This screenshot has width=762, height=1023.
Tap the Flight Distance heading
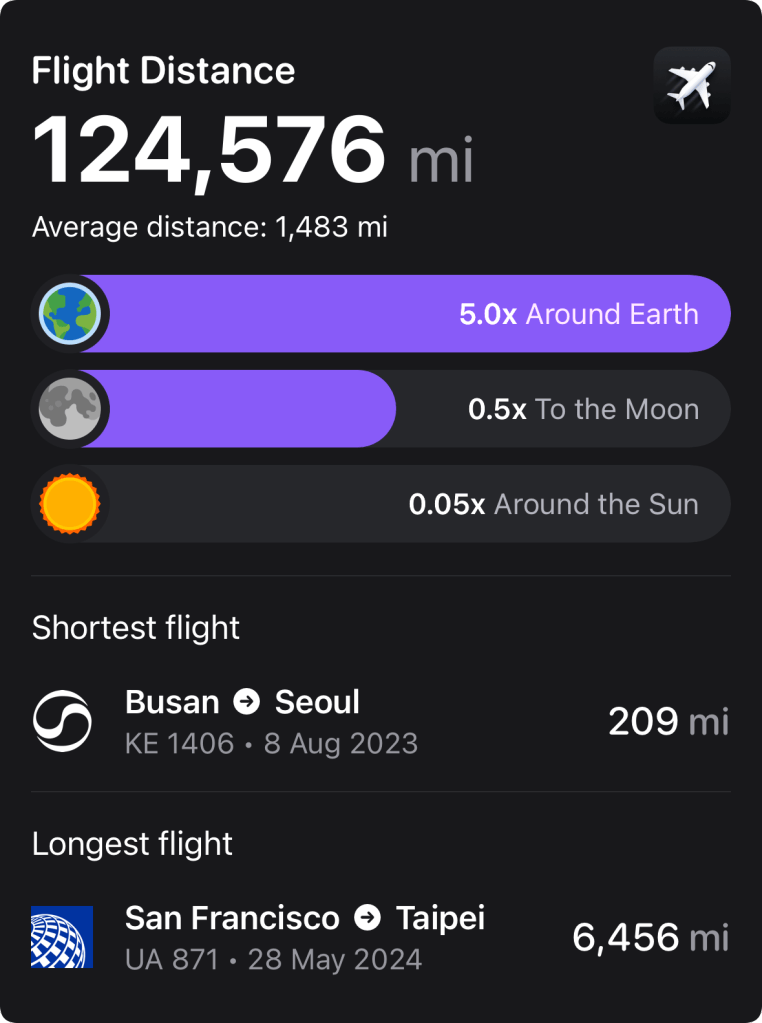pyautogui.click(x=163, y=71)
